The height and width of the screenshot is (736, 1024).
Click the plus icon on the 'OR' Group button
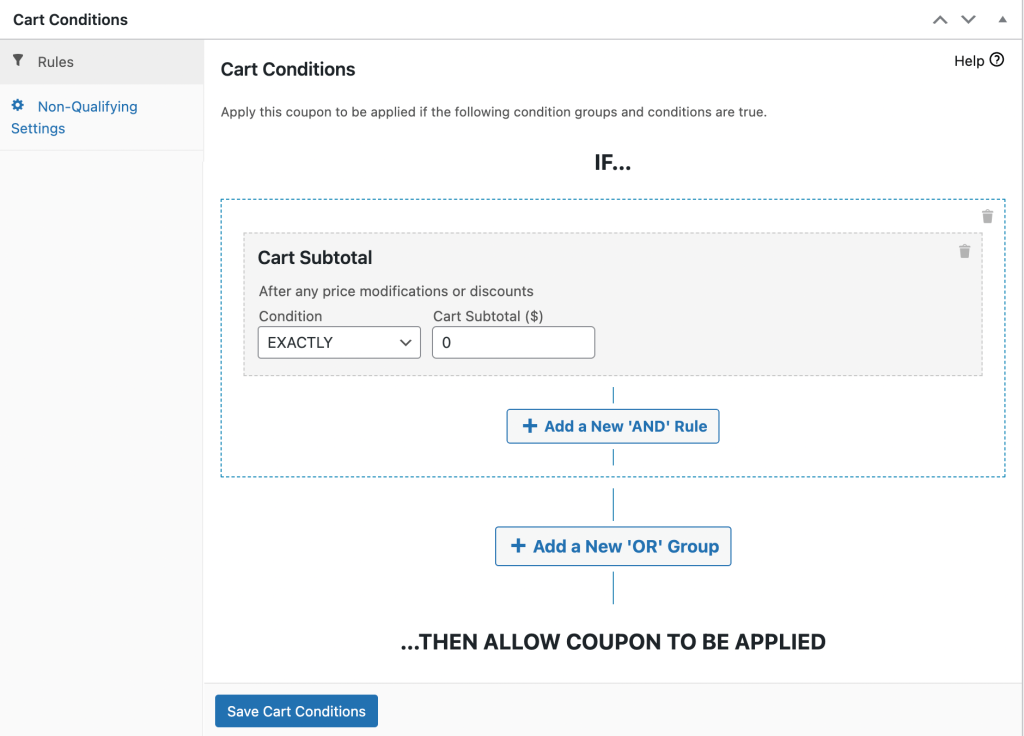click(x=518, y=546)
